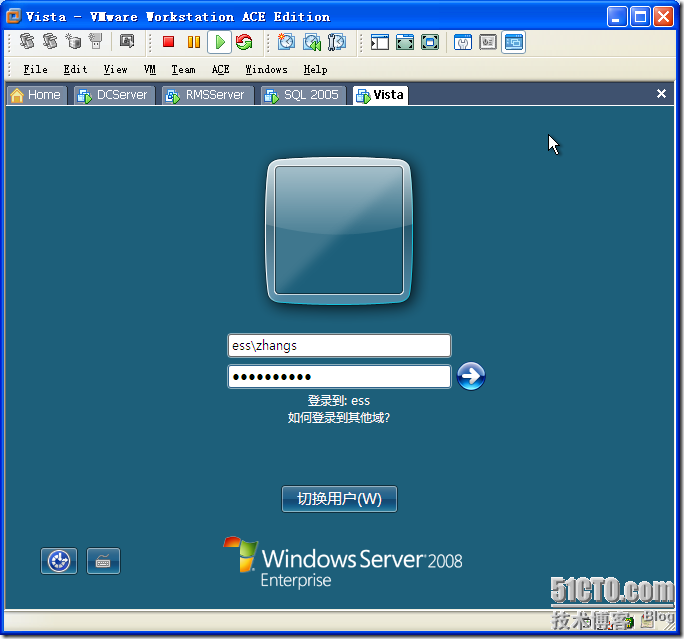Click the USB device toolbar icon
Viewport: 684px width, 639px height.
pos(96,41)
